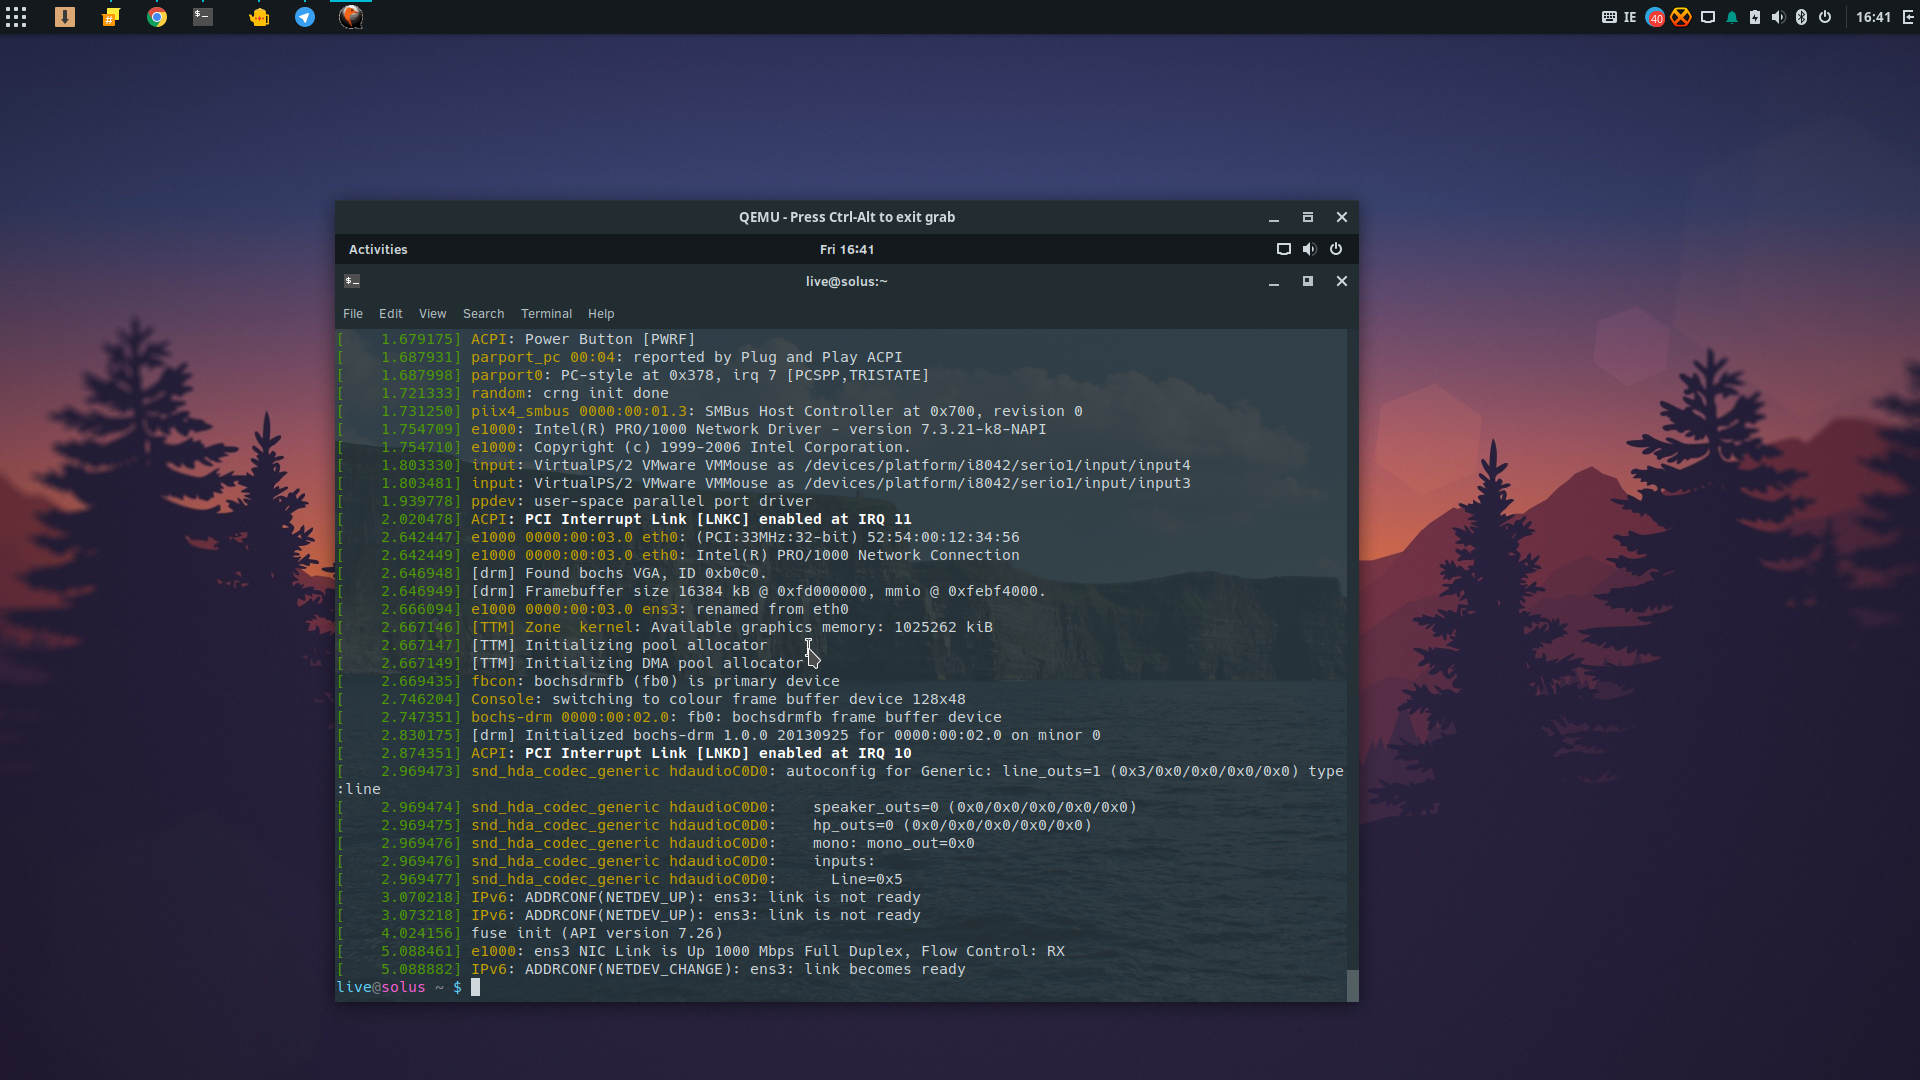Minimize the QEMU window
Viewport: 1920px width, 1080px height.
1274,218
